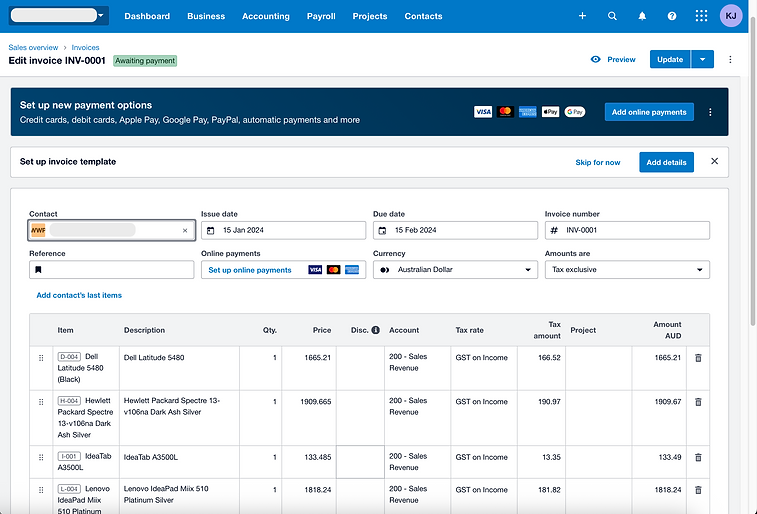The width and height of the screenshot is (757, 514).
Task: Delete the Hewlett Packard Spectre line
Action: [698, 402]
